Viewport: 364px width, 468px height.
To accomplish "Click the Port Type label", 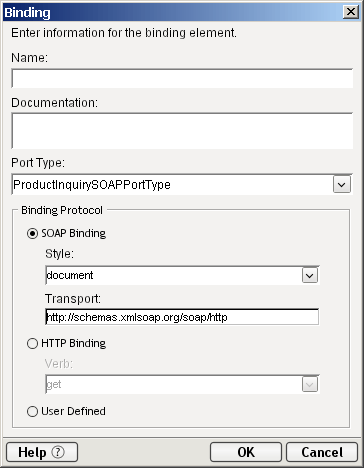I will point(38,163).
